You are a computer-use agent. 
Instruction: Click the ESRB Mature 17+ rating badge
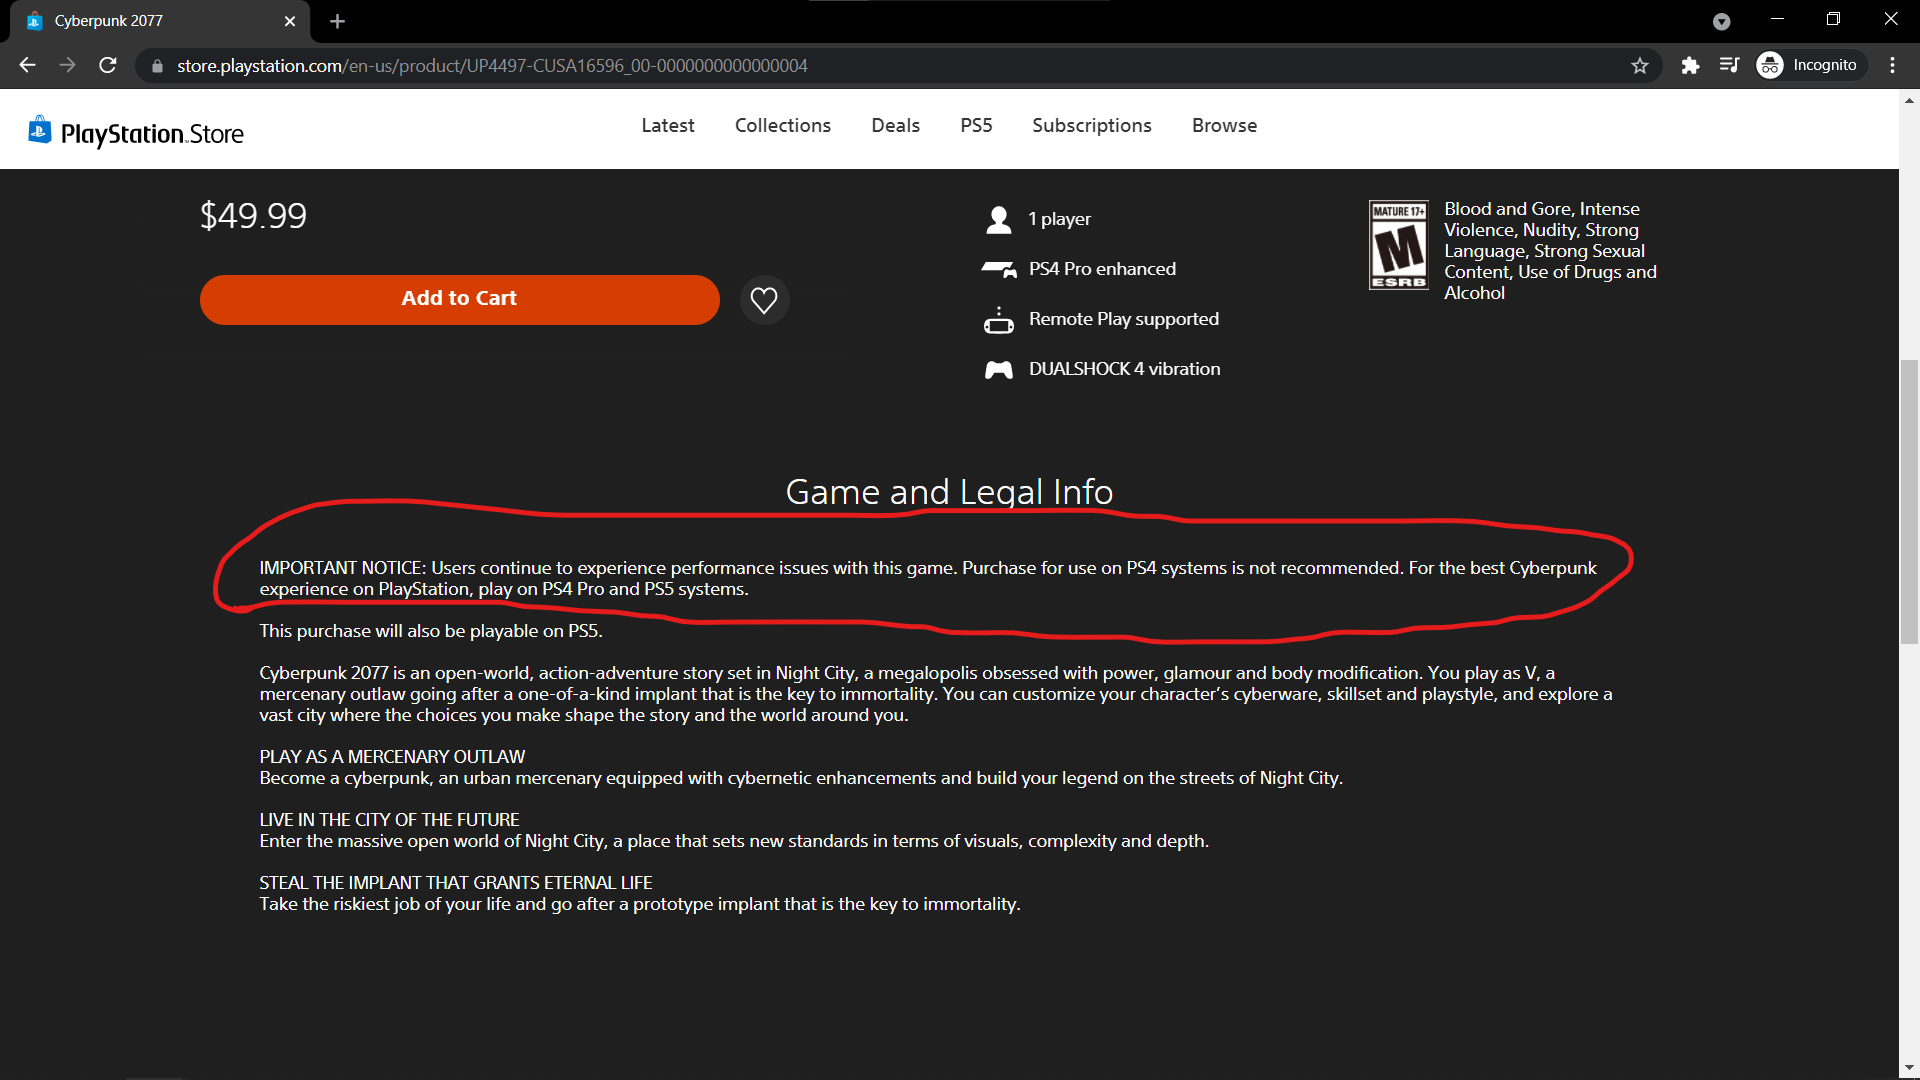[x=1398, y=245]
